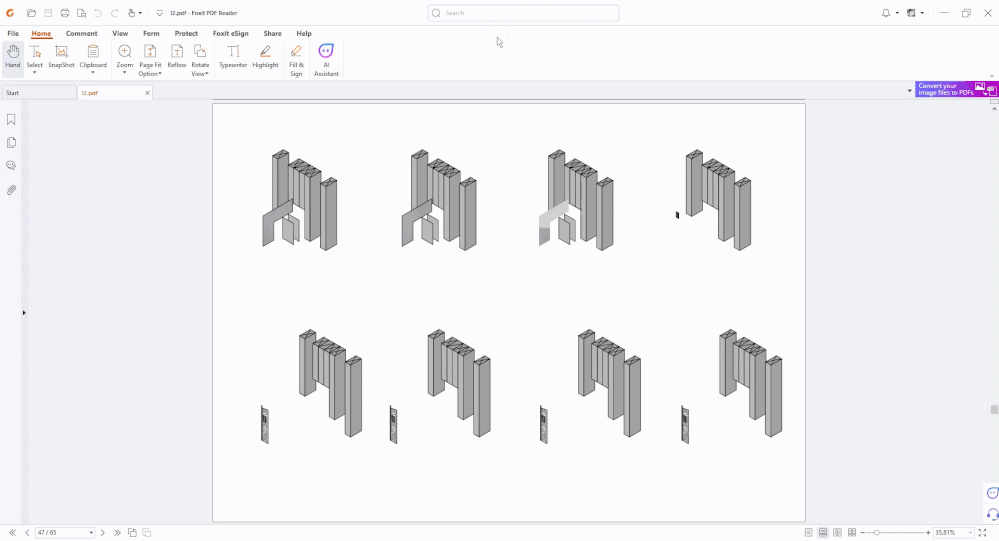999x541 pixels.
Task: Open the support headset icon
Action: [992, 514]
